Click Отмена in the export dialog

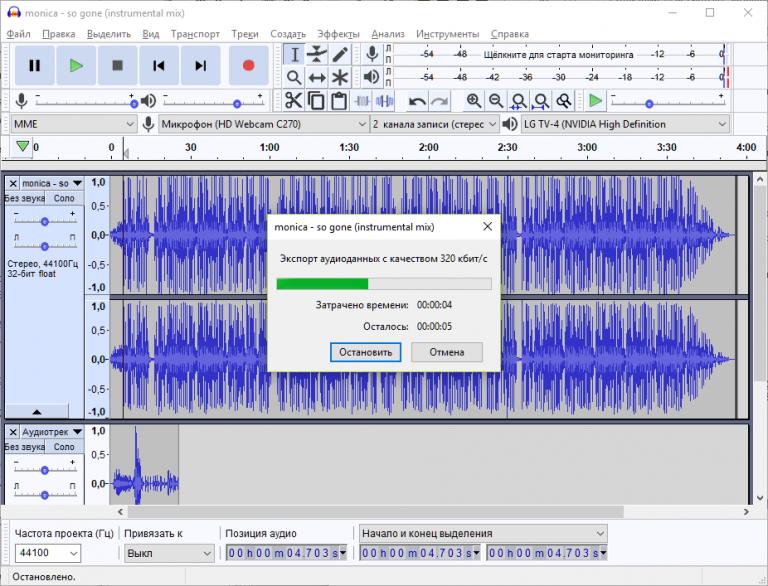[447, 352]
